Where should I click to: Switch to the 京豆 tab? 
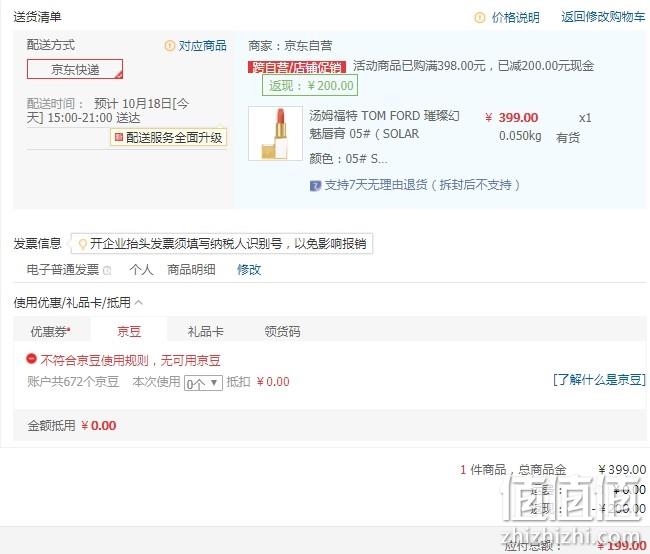click(129, 331)
